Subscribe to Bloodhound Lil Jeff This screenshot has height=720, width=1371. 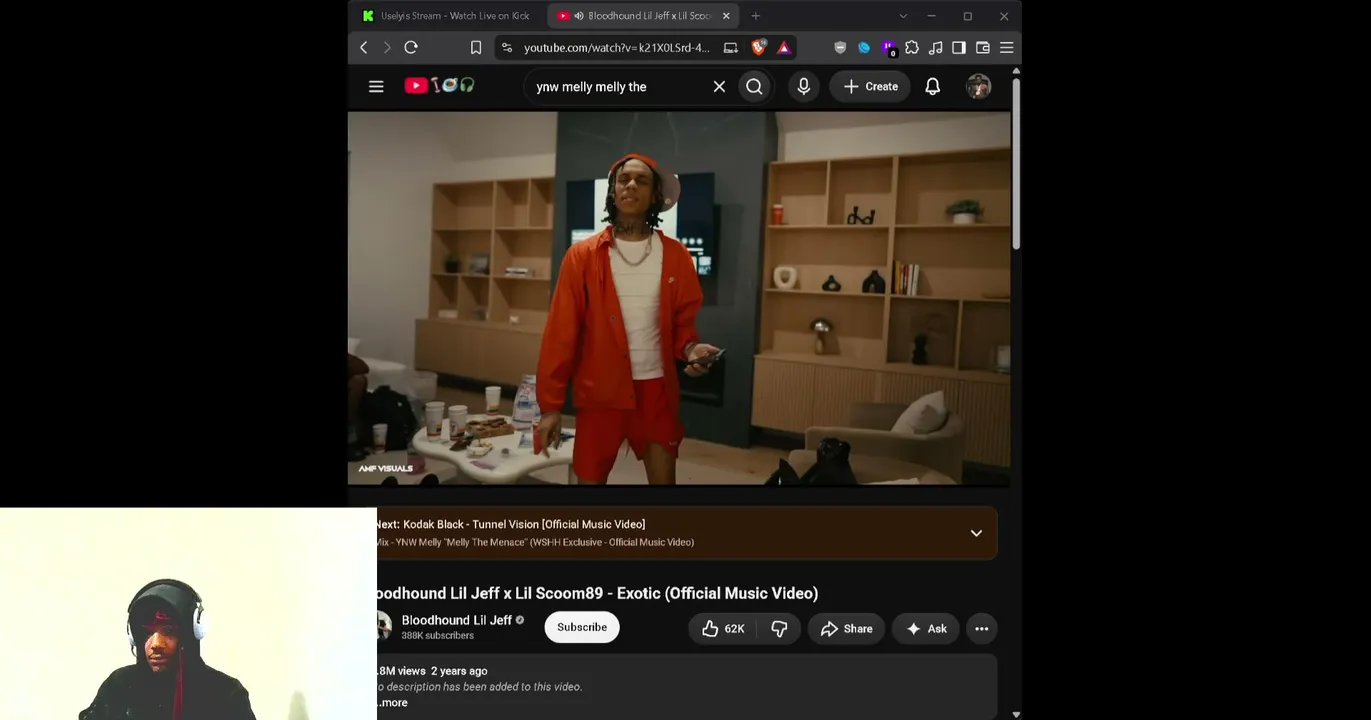[x=582, y=628]
